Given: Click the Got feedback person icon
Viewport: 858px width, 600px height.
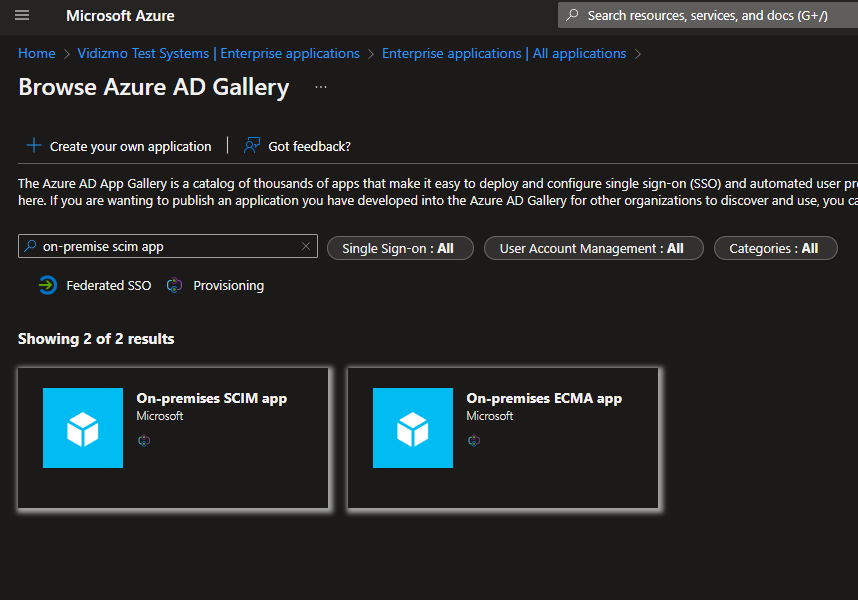Looking at the screenshot, I should point(252,146).
